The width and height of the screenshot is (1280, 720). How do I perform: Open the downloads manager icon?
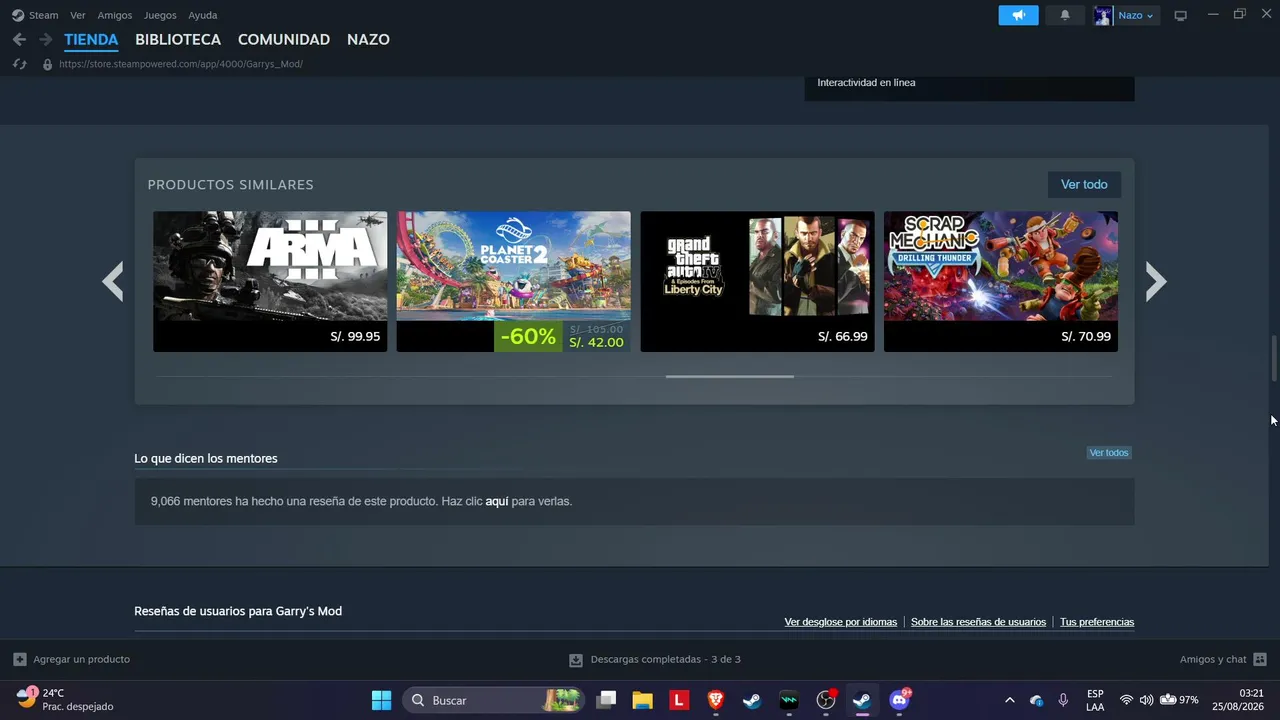tap(576, 660)
